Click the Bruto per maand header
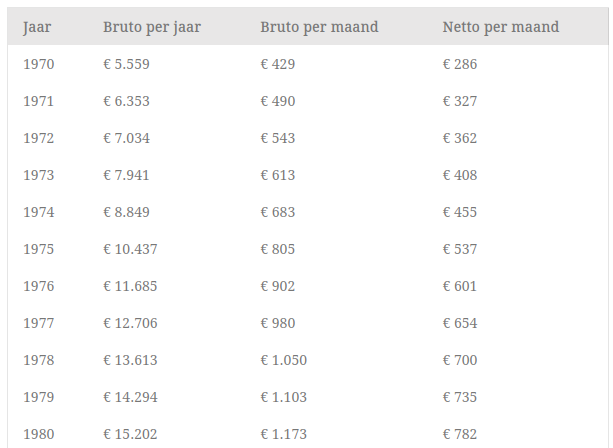Screen dimensions: 613x448 coord(319,27)
